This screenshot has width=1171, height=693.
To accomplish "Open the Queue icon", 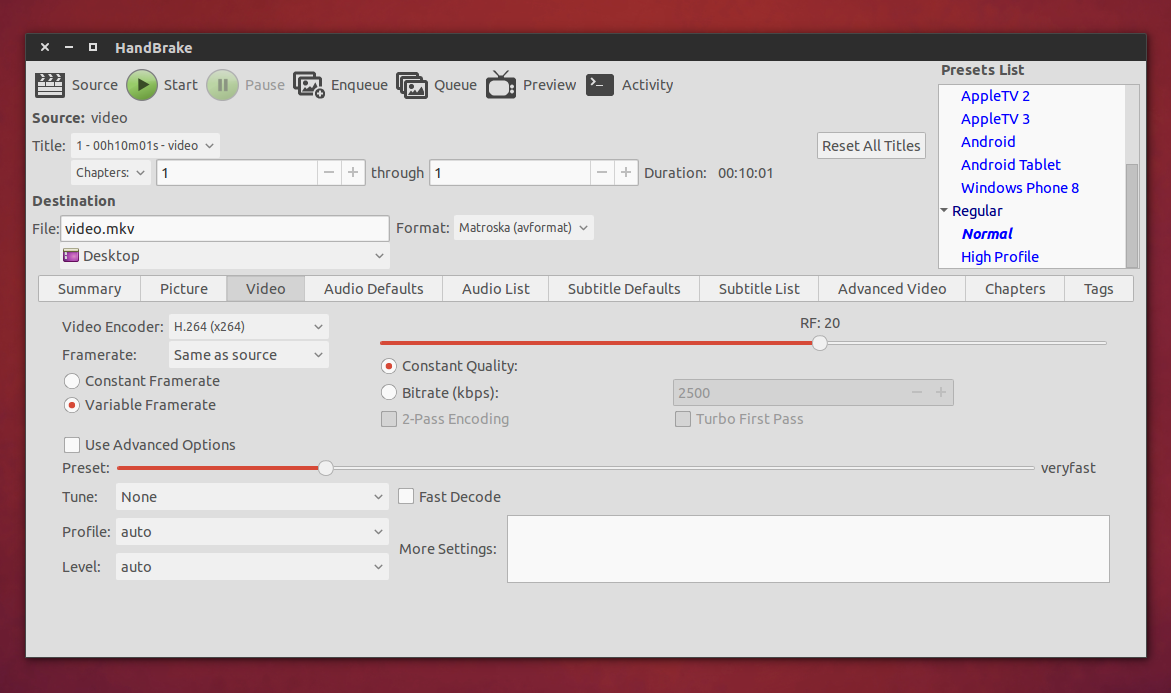I will 411,85.
